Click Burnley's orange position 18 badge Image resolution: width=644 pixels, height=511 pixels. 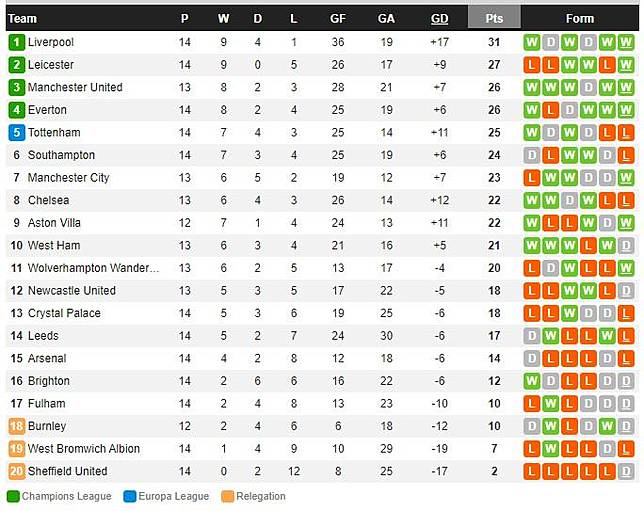point(16,426)
